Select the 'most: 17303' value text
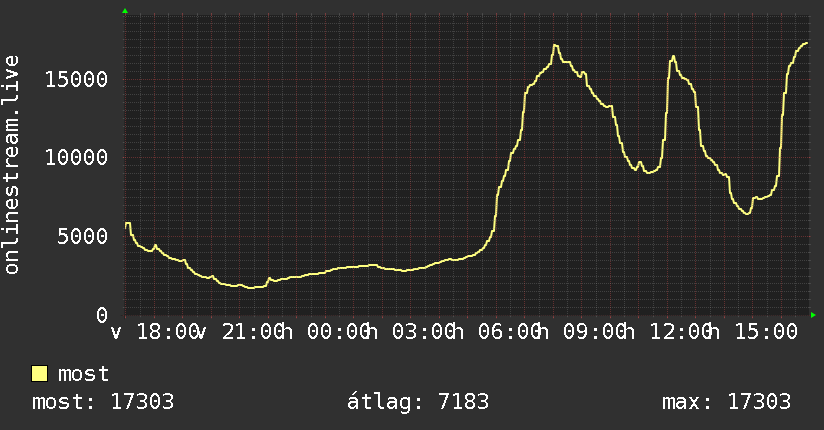Screen dimensions: 824x430 (x=103, y=402)
